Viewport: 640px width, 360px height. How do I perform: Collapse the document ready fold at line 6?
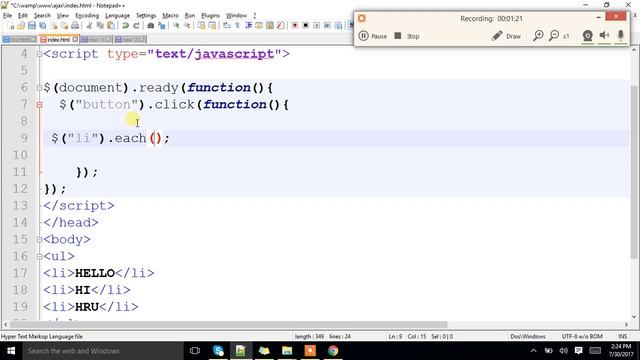39,87
